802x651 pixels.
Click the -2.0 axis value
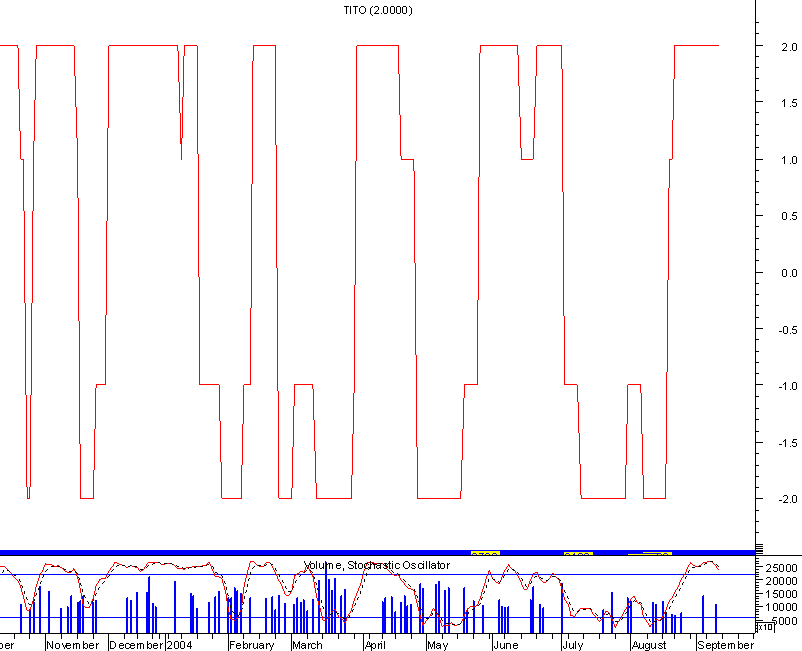pyautogui.click(x=788, y=499)
